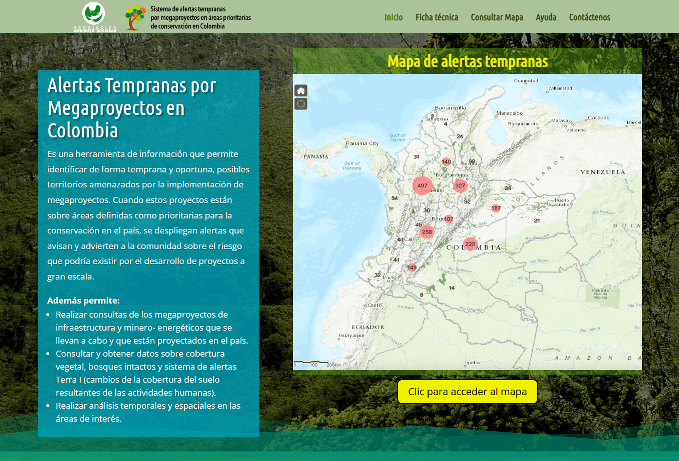The image size is (679, 461).
Task: Open Consultar Mapa from the navigation
Action: [x=497, y=17]
